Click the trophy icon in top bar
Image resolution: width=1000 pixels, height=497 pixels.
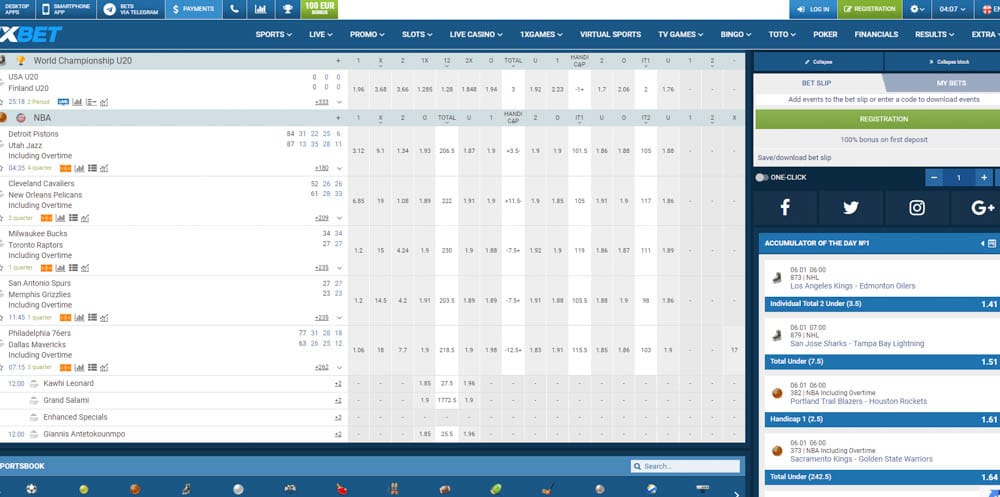[288, 9]
